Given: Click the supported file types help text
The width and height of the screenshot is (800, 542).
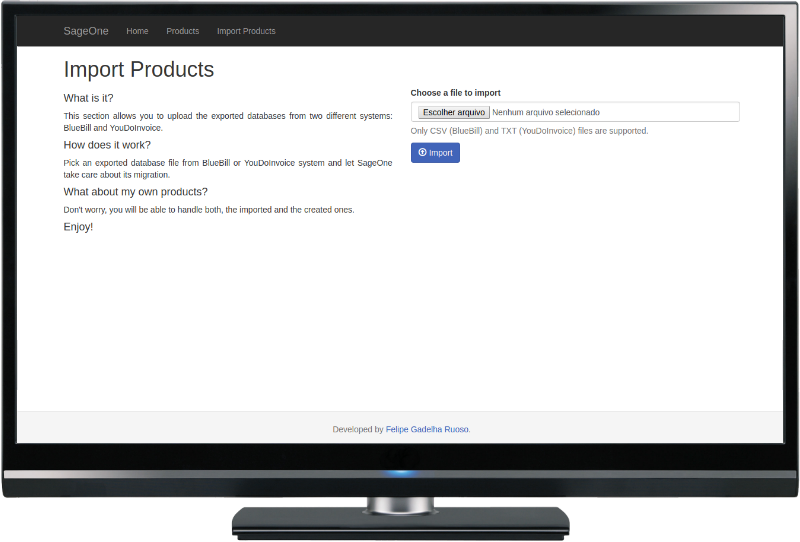Looking at the screenshot, I should pyautogui.click(x=529, y=131).
